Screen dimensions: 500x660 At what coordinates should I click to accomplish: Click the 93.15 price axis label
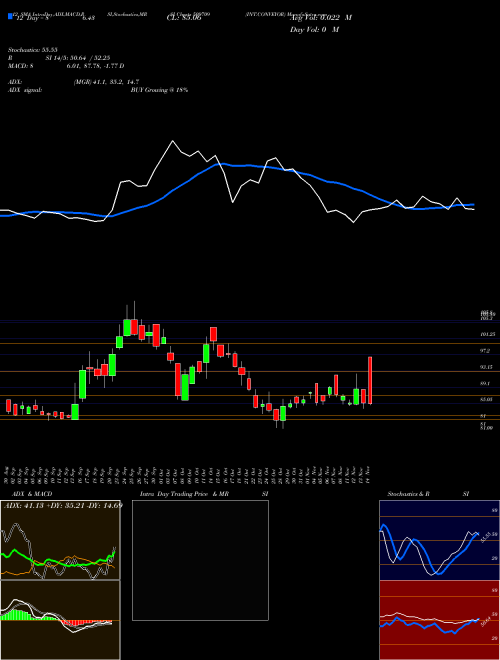pyautogui.click(x=487, y=367)
